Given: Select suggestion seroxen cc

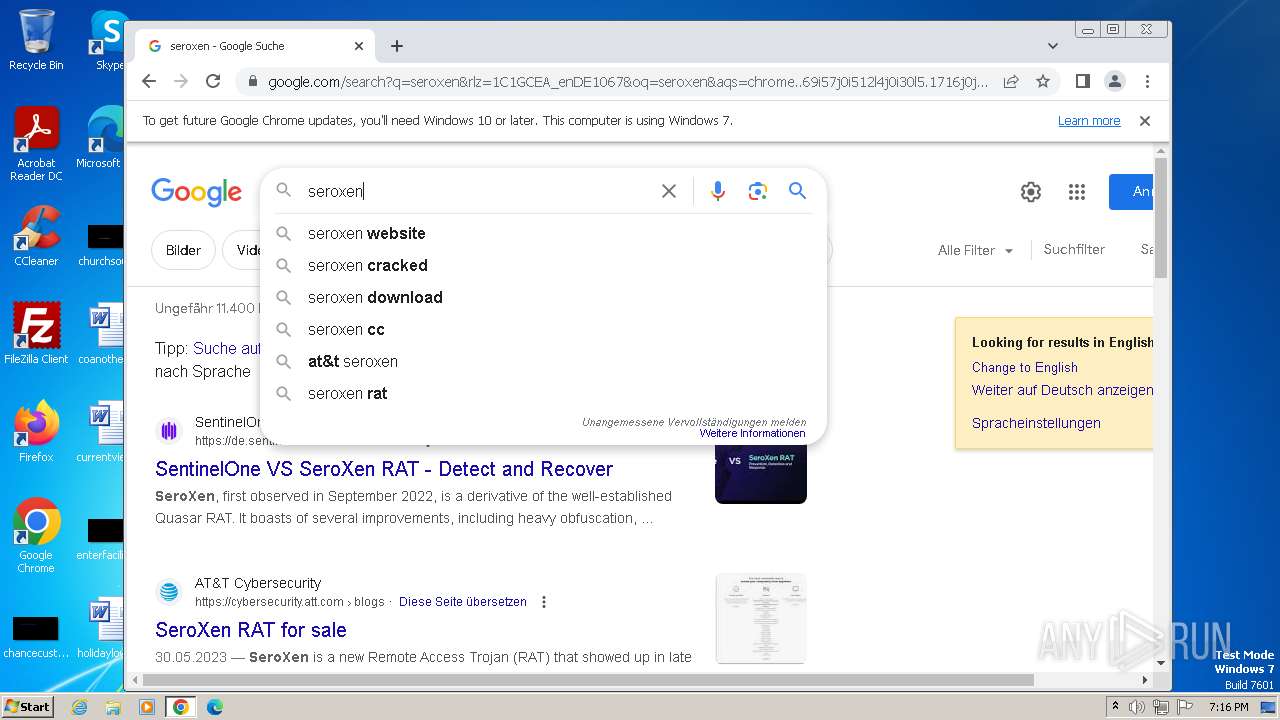Looking at the screenshot, I should [x=544, y=329].
